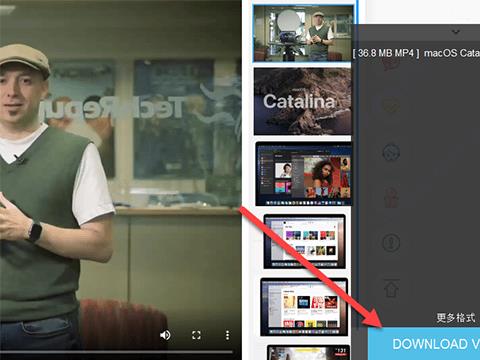Open the video player's three-dot menu
480x360 pixels.
[227, 335]
